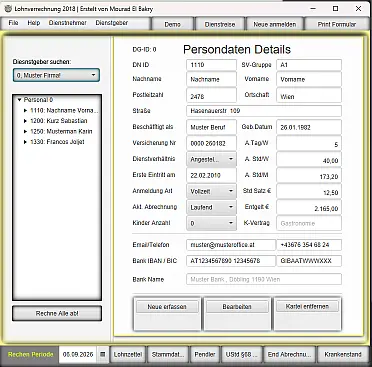The height and width of the screenshot is (367, 372).
Task: Click the email field muster@musteroffice.at
Action: pos(231,245)
